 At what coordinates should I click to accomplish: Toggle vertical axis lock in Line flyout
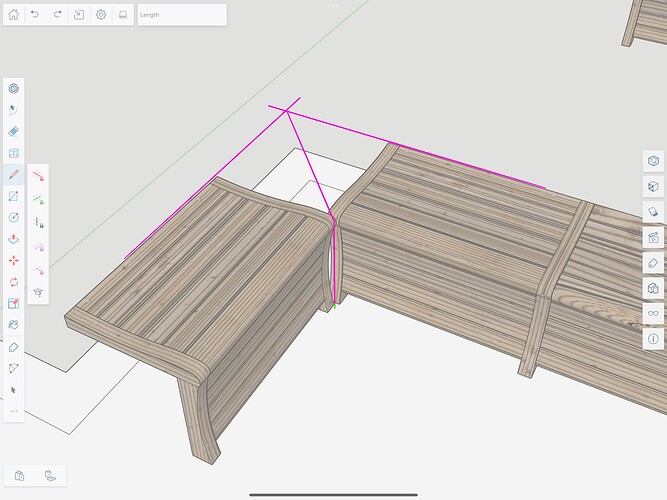(38, 222)
